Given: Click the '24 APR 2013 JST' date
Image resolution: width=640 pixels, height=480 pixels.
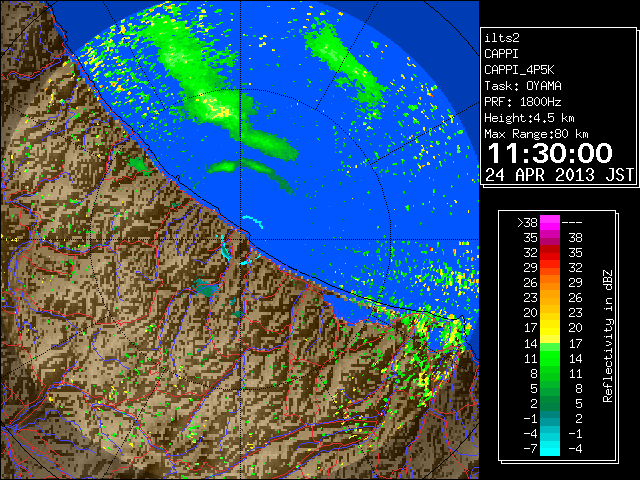Looking at the screenshot, I should 559,175.
